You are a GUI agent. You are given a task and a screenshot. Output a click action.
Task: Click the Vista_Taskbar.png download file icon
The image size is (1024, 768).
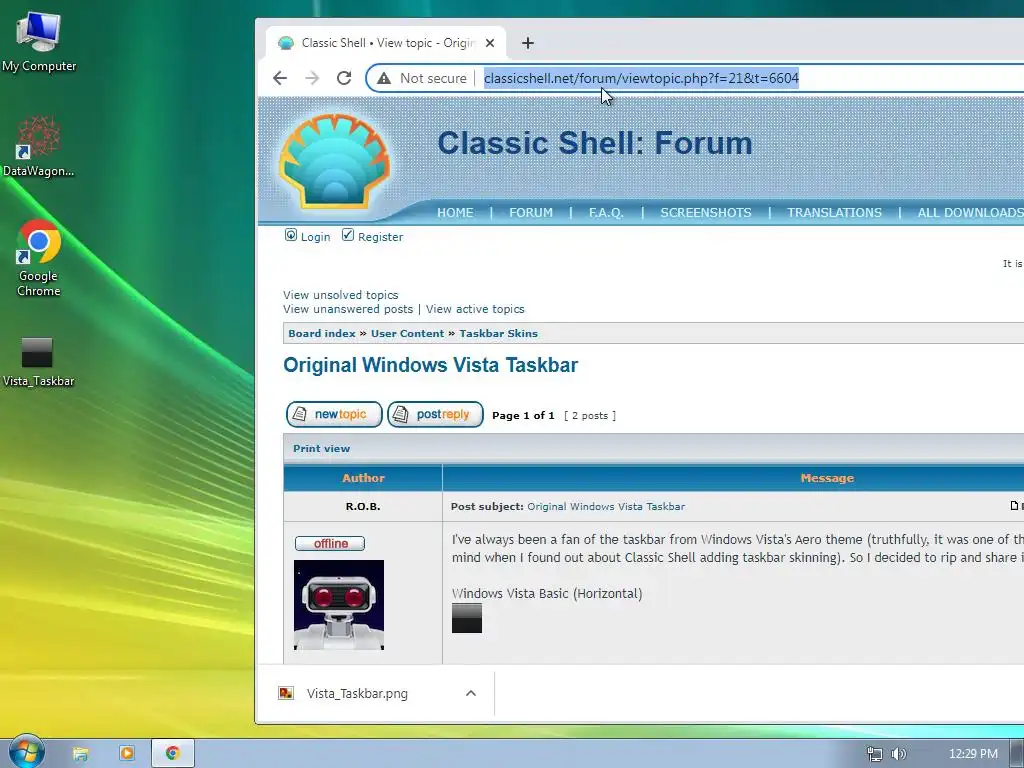pos(286,694)
